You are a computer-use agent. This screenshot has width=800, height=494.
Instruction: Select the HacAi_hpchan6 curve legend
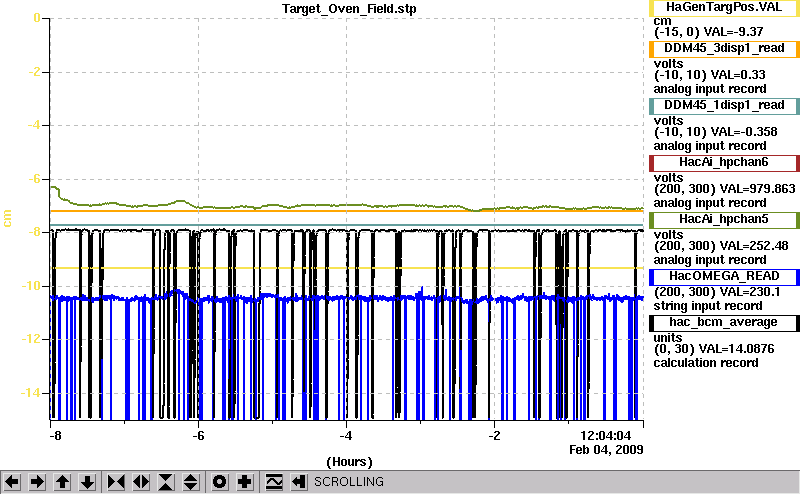point(724,163)
